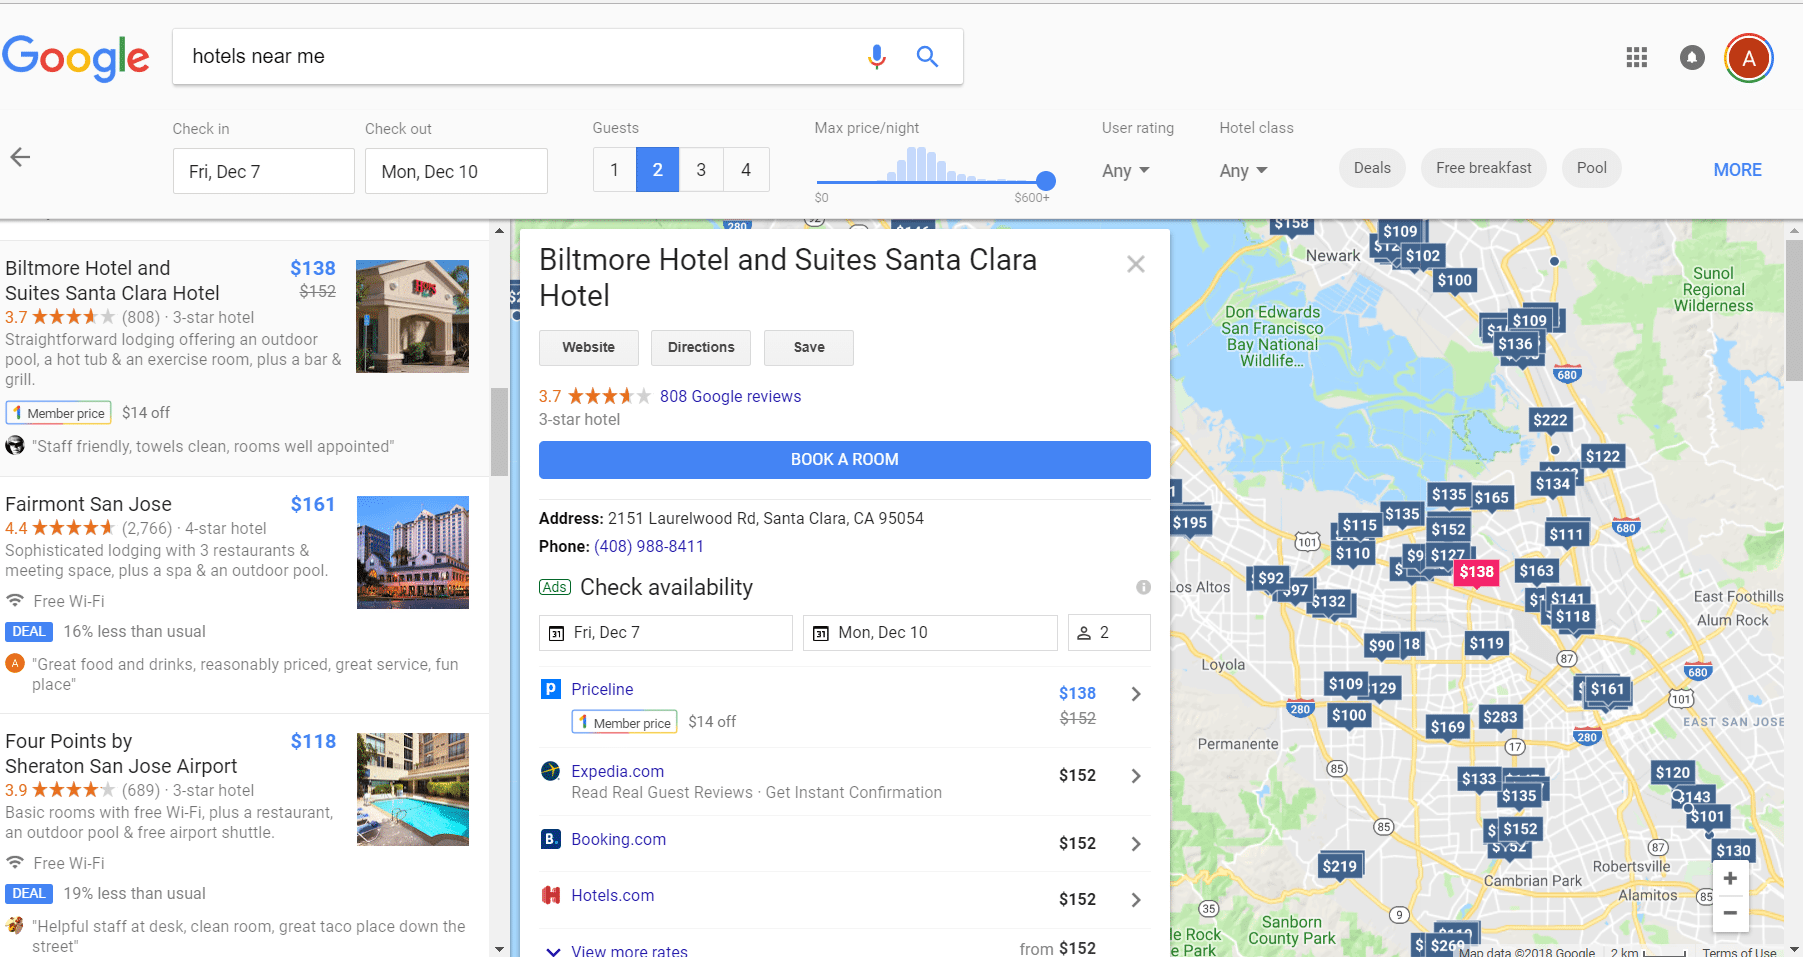Open the Priceline link

tap(602, 689)
